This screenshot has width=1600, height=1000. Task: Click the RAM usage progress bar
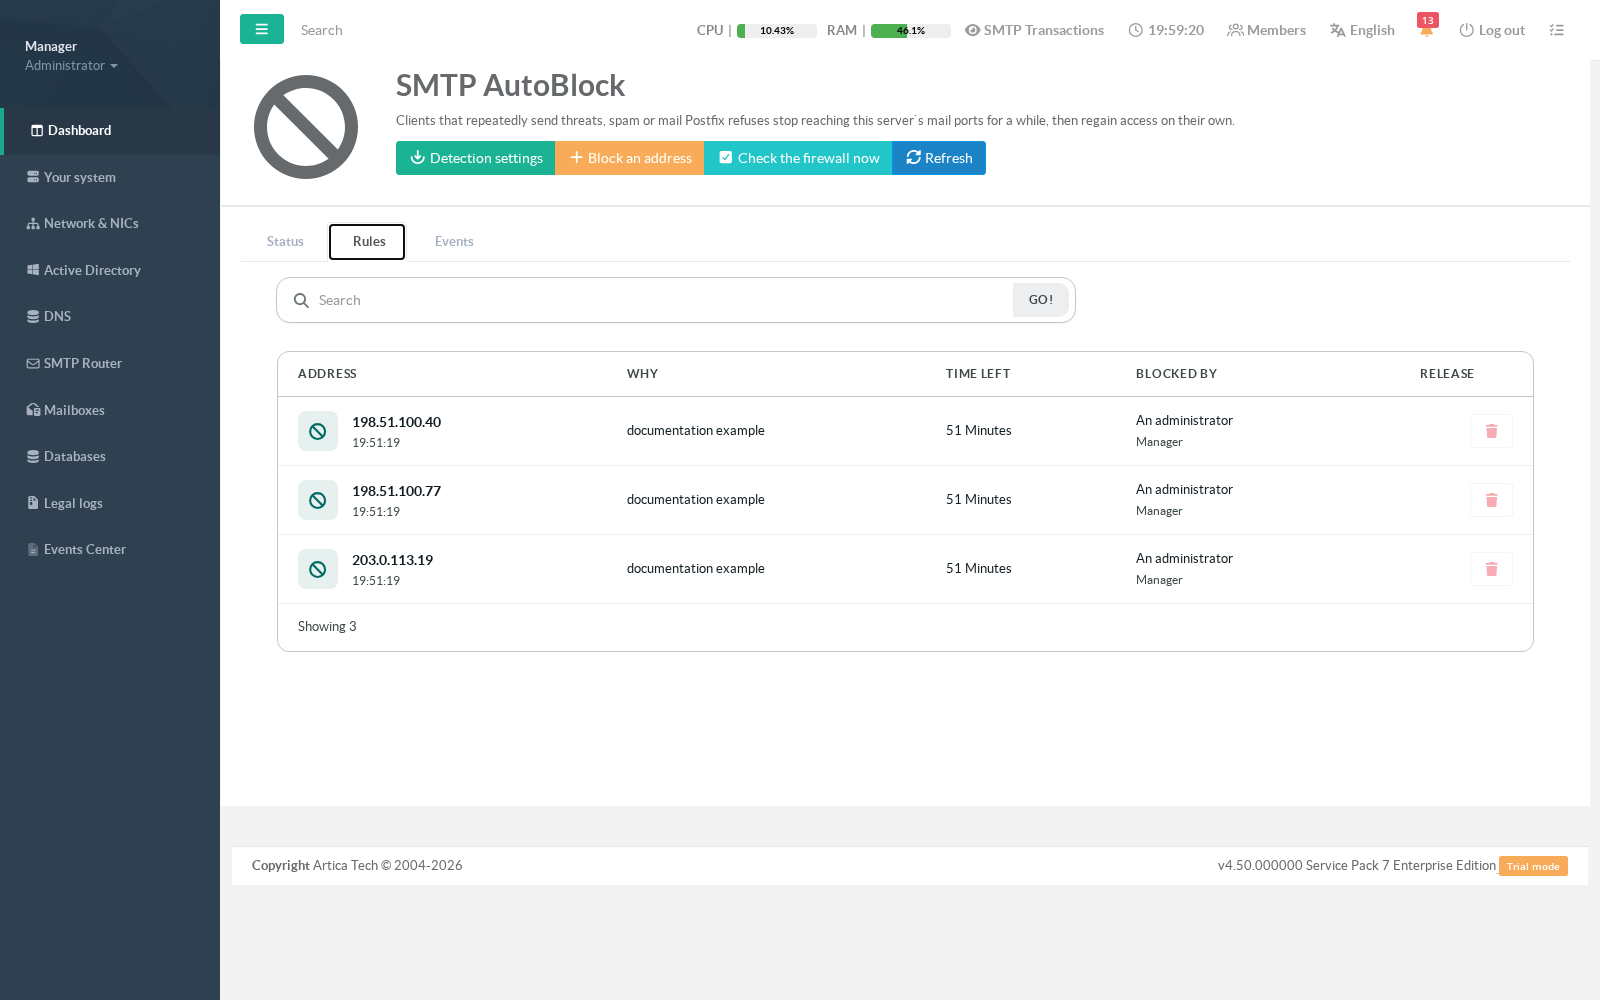911,31
